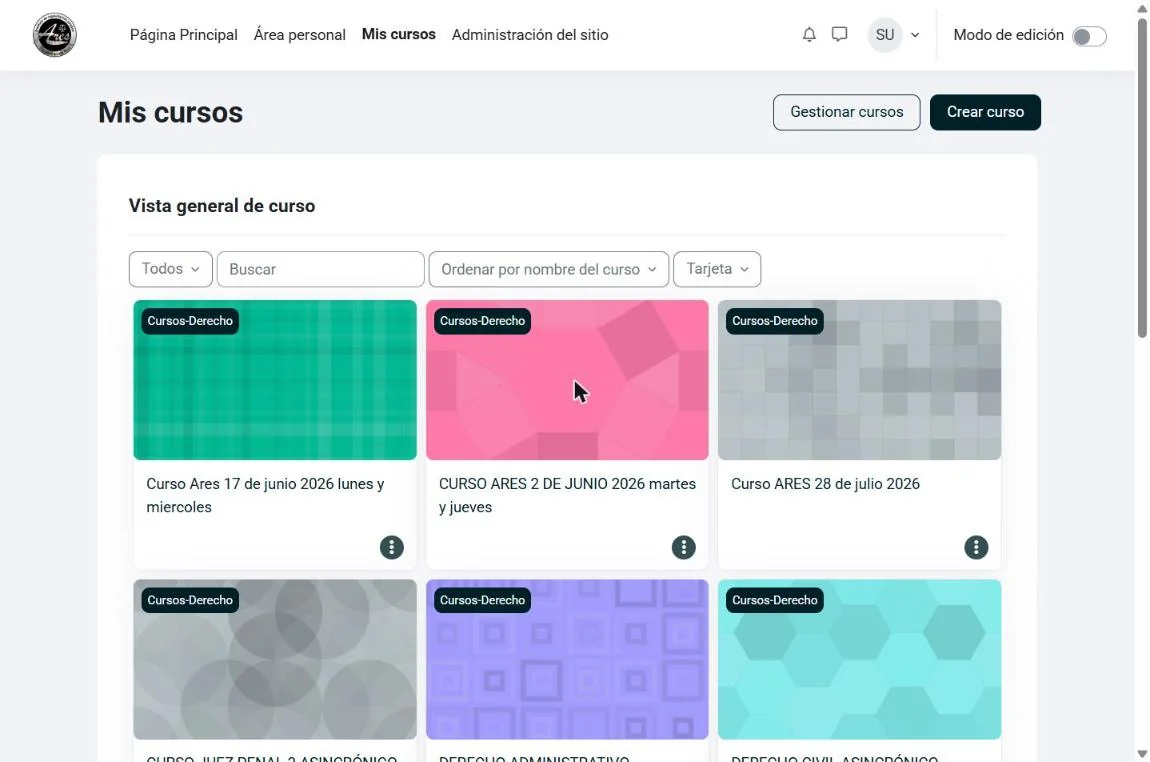
Task: Click Cursos-Derecho badge on teal hexagon card
Action: [x=774, y=600]
